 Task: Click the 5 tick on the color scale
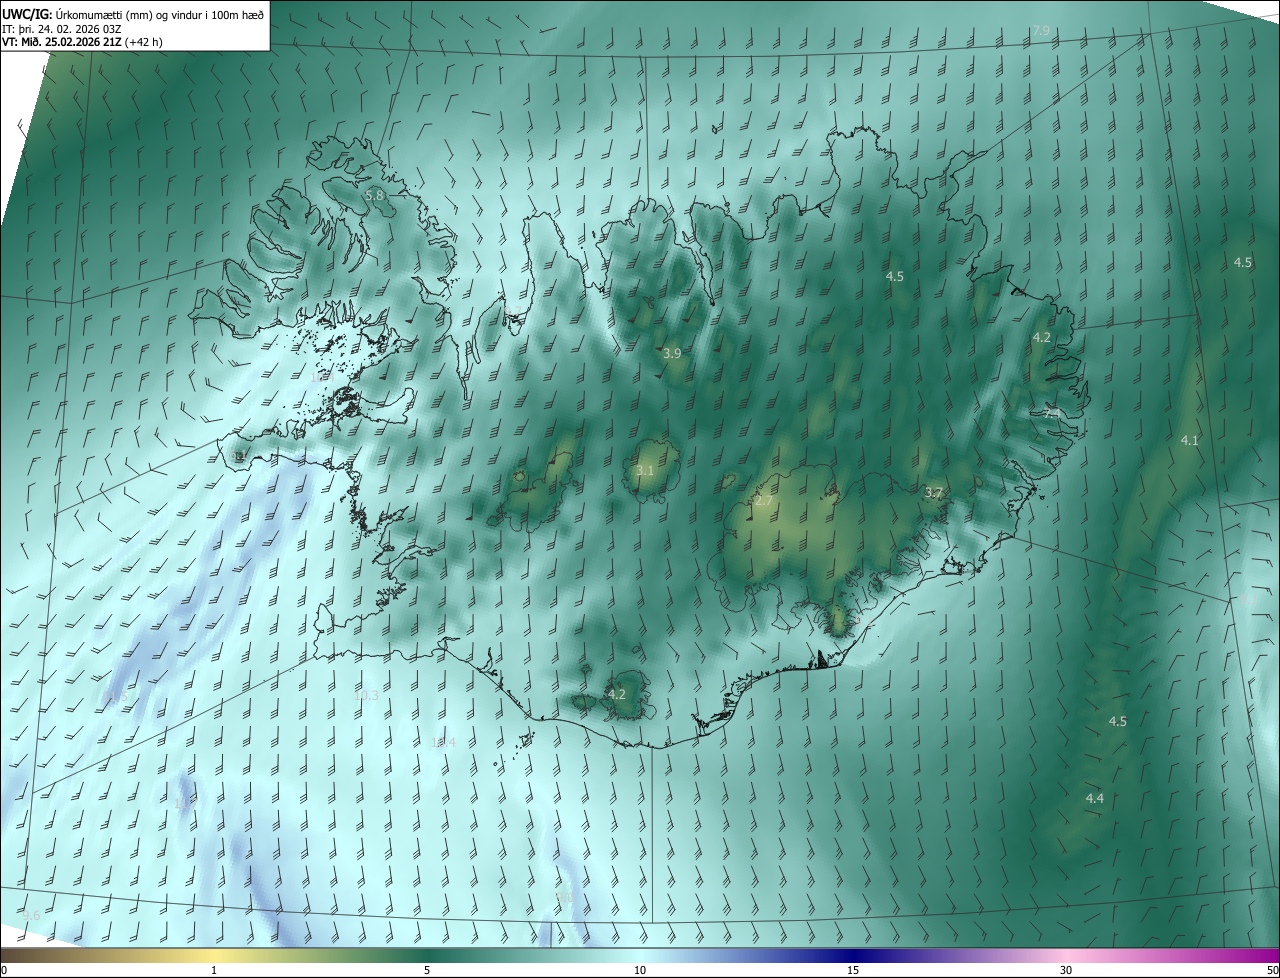[427, 970]
